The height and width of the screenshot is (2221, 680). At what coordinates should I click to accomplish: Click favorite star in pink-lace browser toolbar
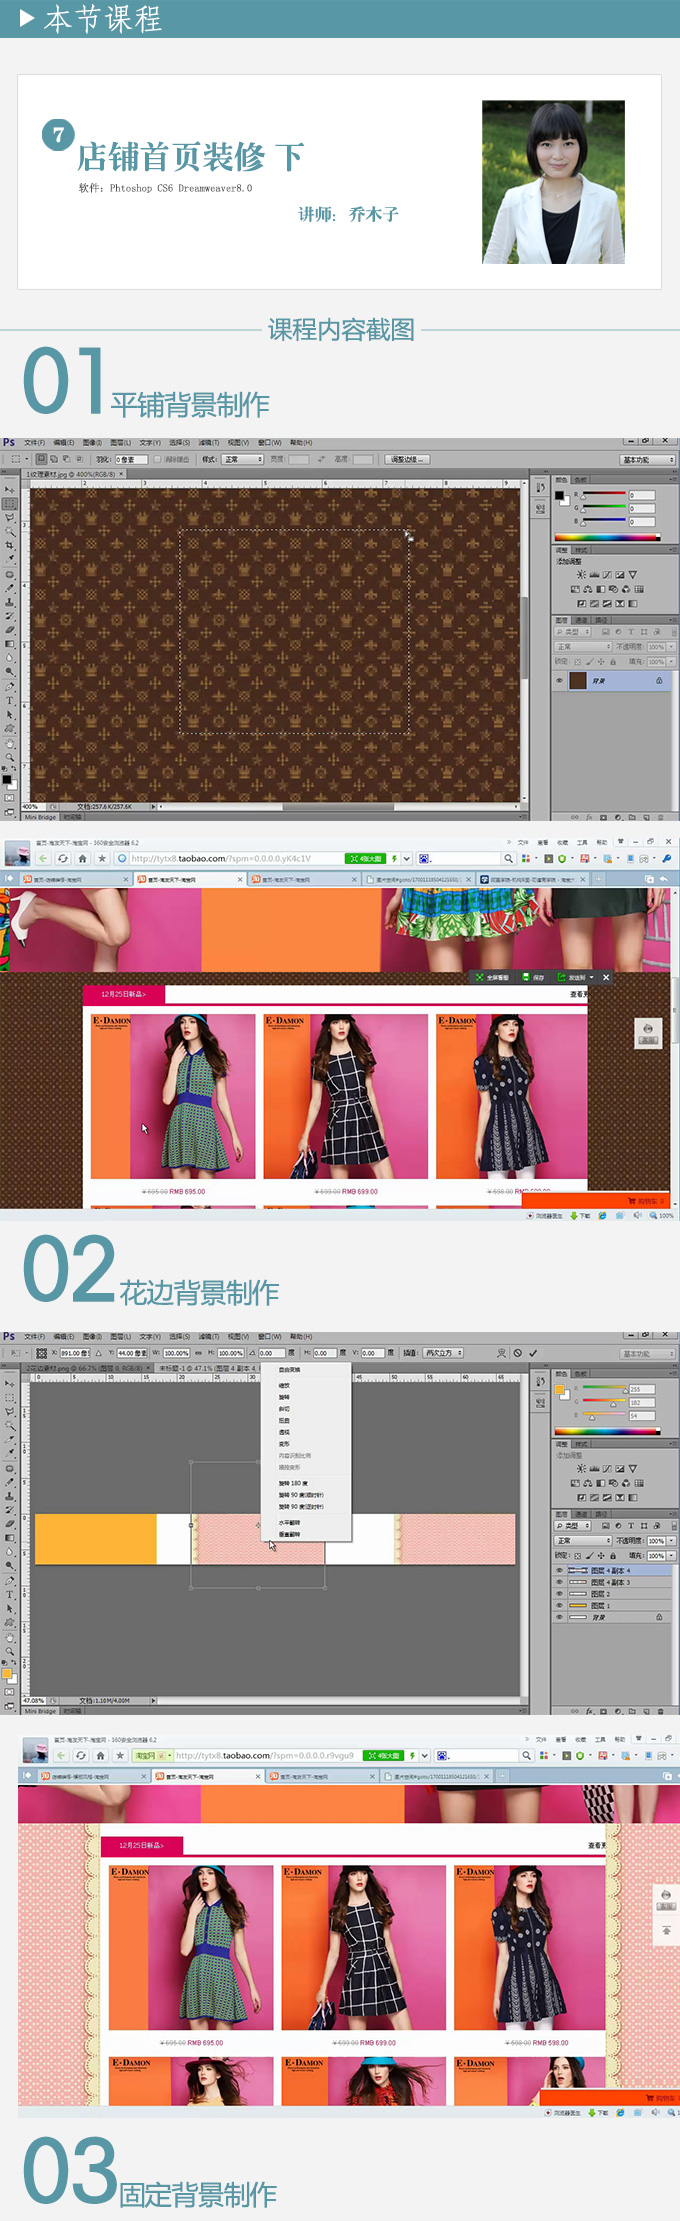pos(120,1755)
